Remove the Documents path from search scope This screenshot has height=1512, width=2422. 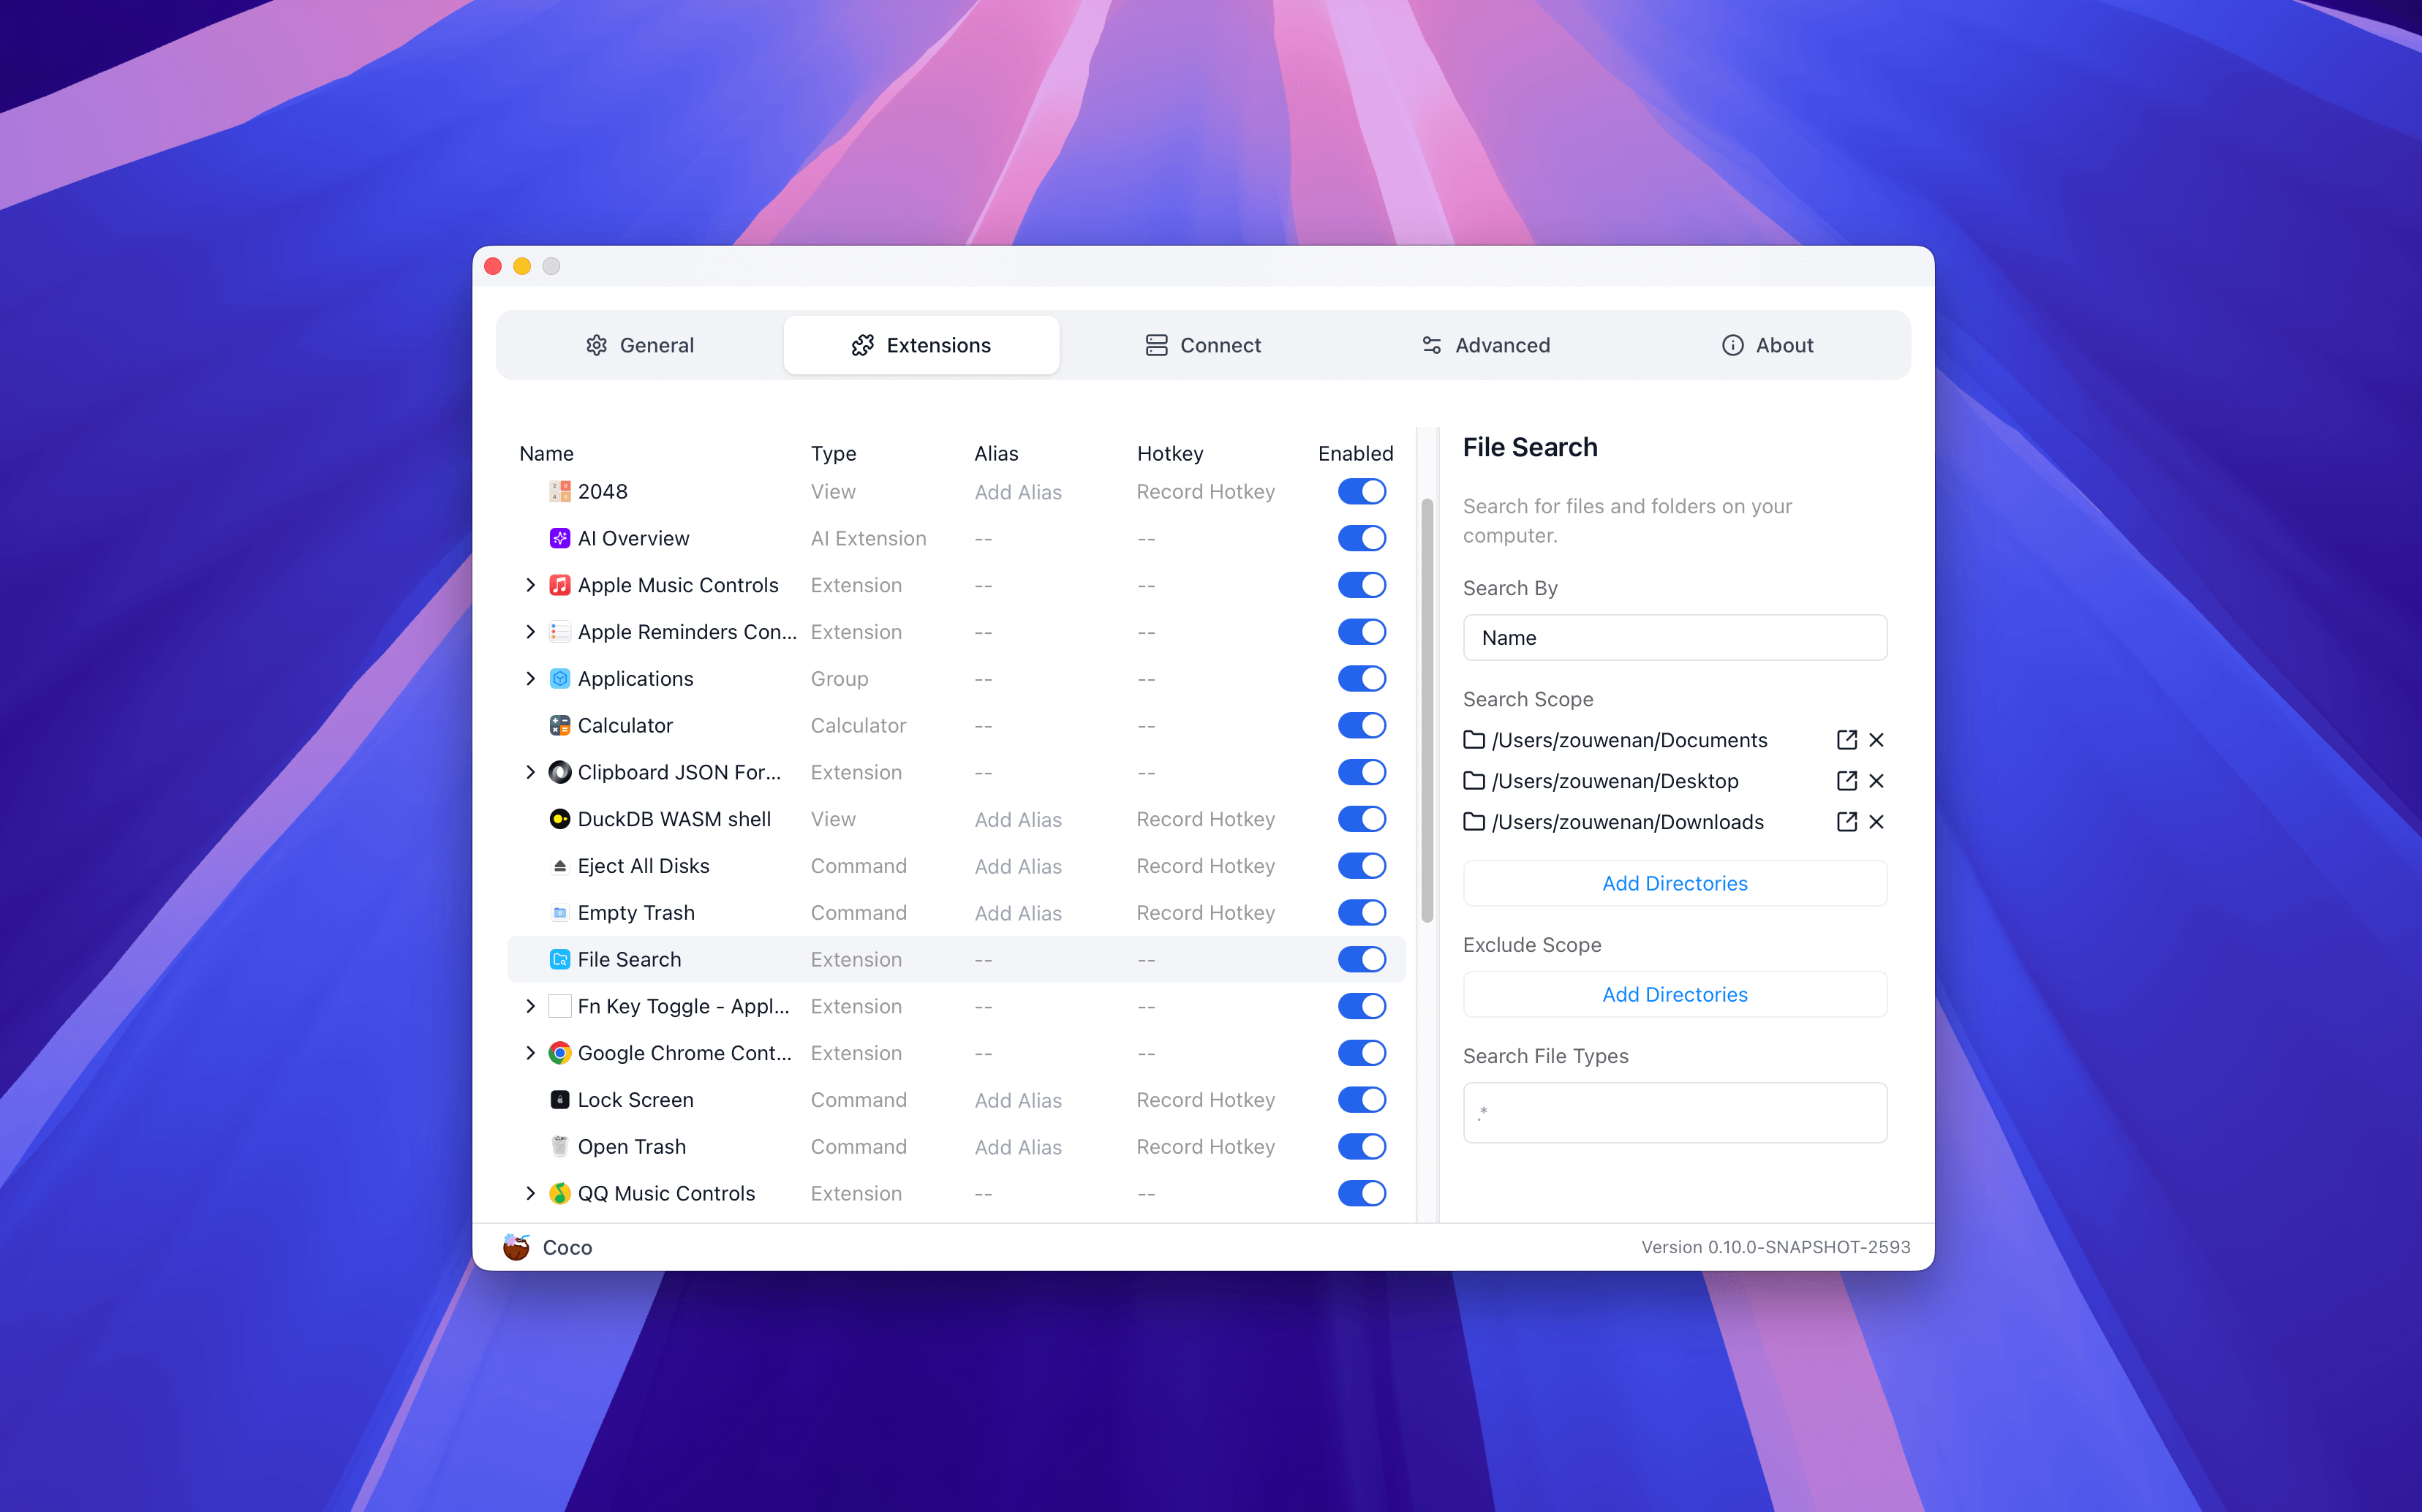(1876, 740)
